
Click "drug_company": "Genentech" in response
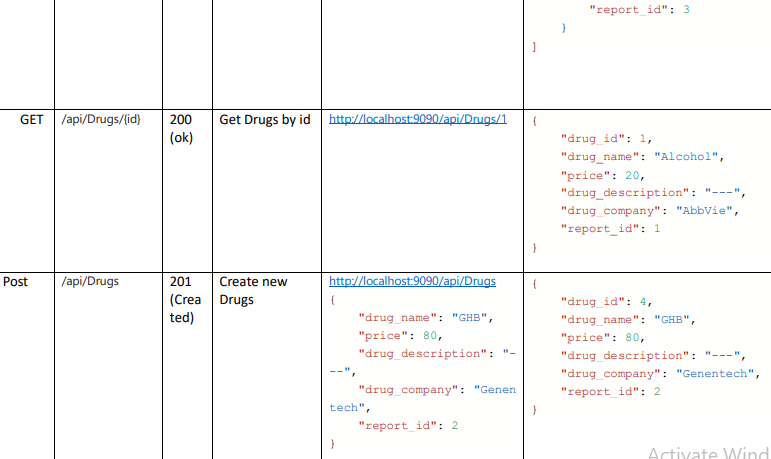[x=660, y=374]
